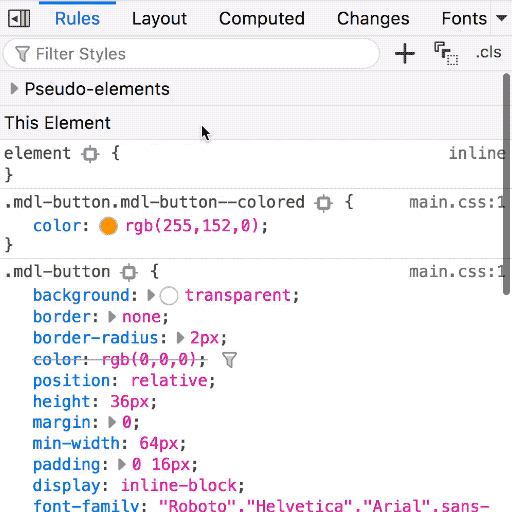
Task: Toggle the .cls classes panel
Action: tap(488, 53)
